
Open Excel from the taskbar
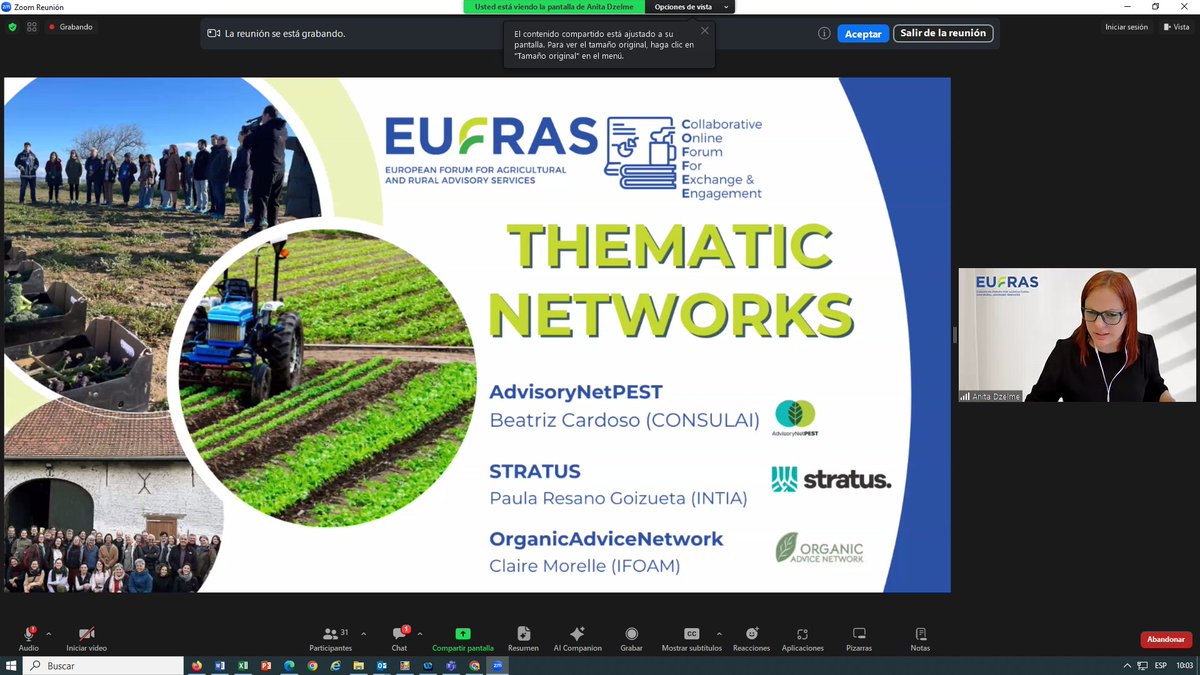click(243, 665)
